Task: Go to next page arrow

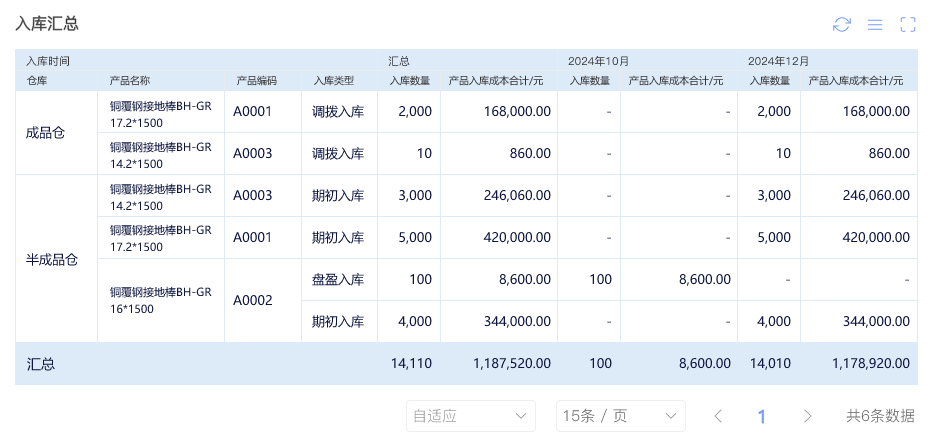Action: point(807,416)
